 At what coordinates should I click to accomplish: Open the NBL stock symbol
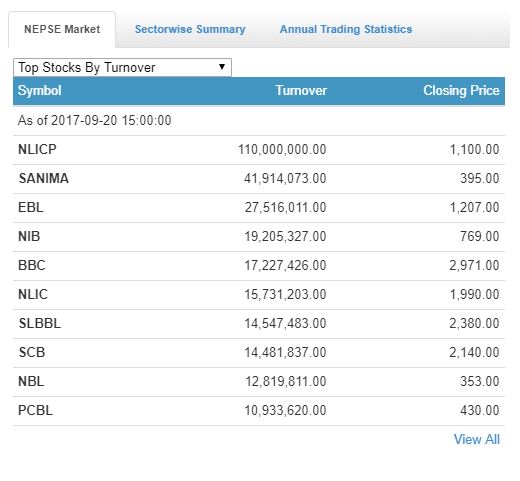click(31, 381)
